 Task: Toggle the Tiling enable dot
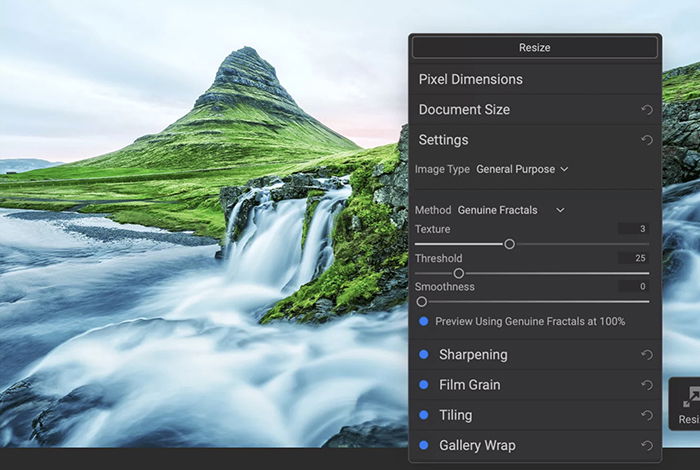424,415
